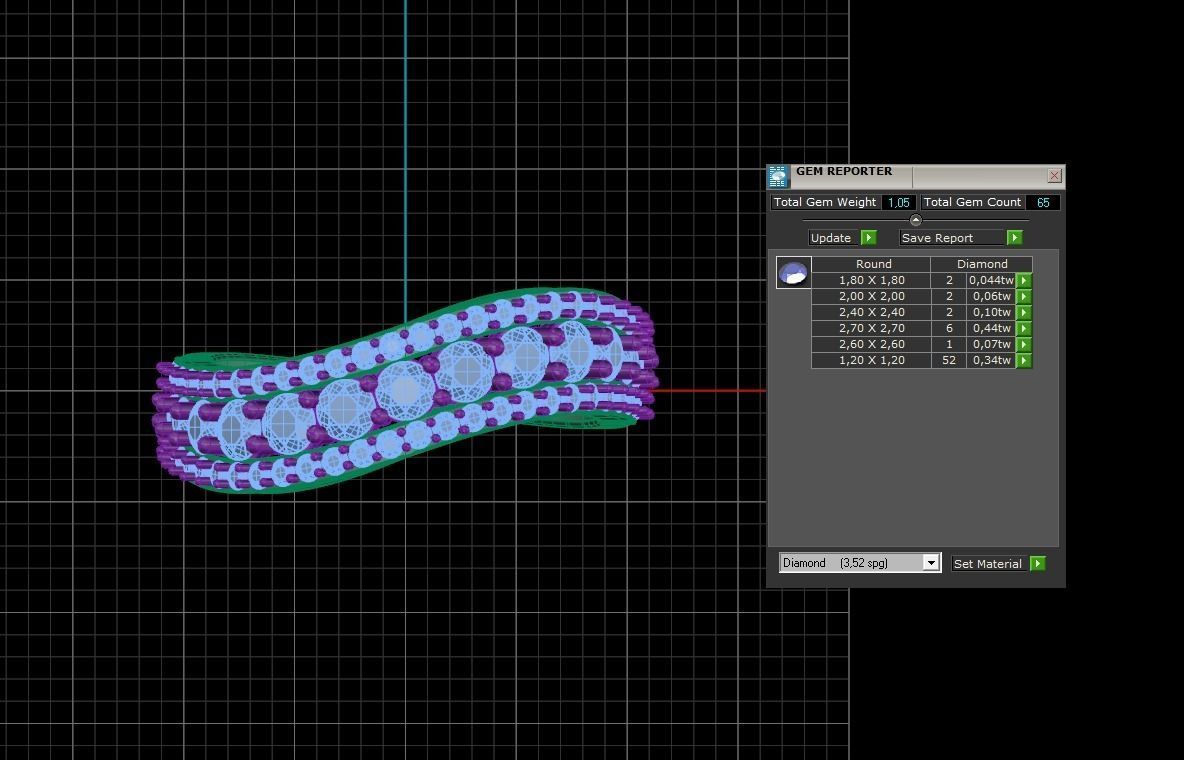Click the 0,34tw weight cell

(x=991, y=360)
